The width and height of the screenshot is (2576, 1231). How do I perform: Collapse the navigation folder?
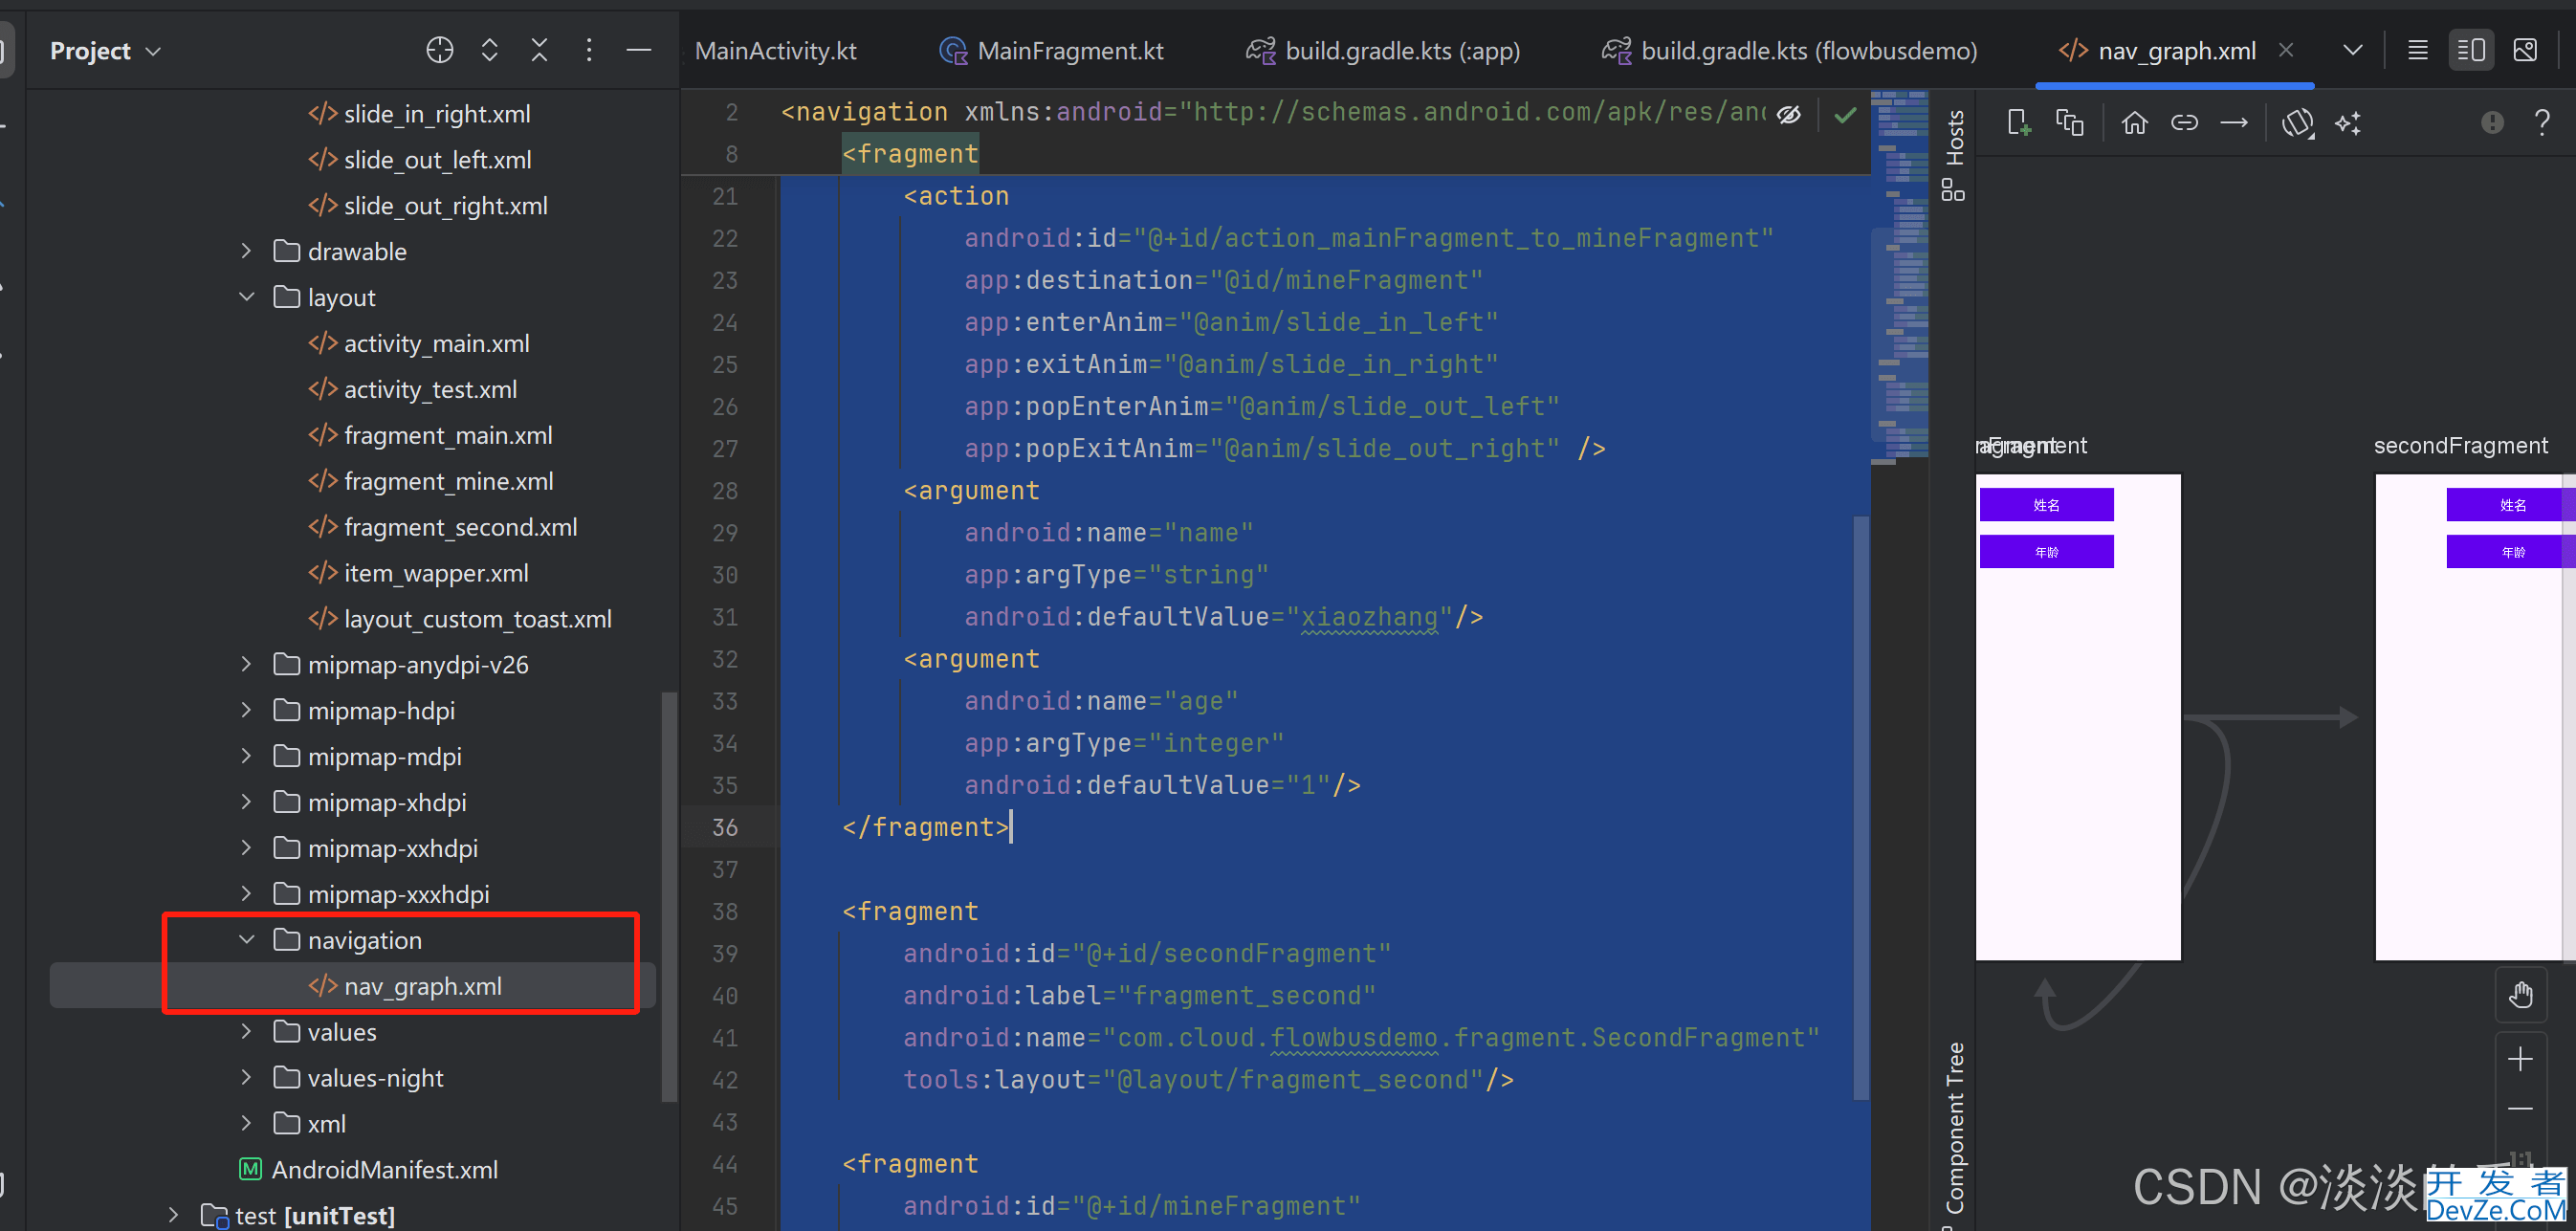click(246, 940)
